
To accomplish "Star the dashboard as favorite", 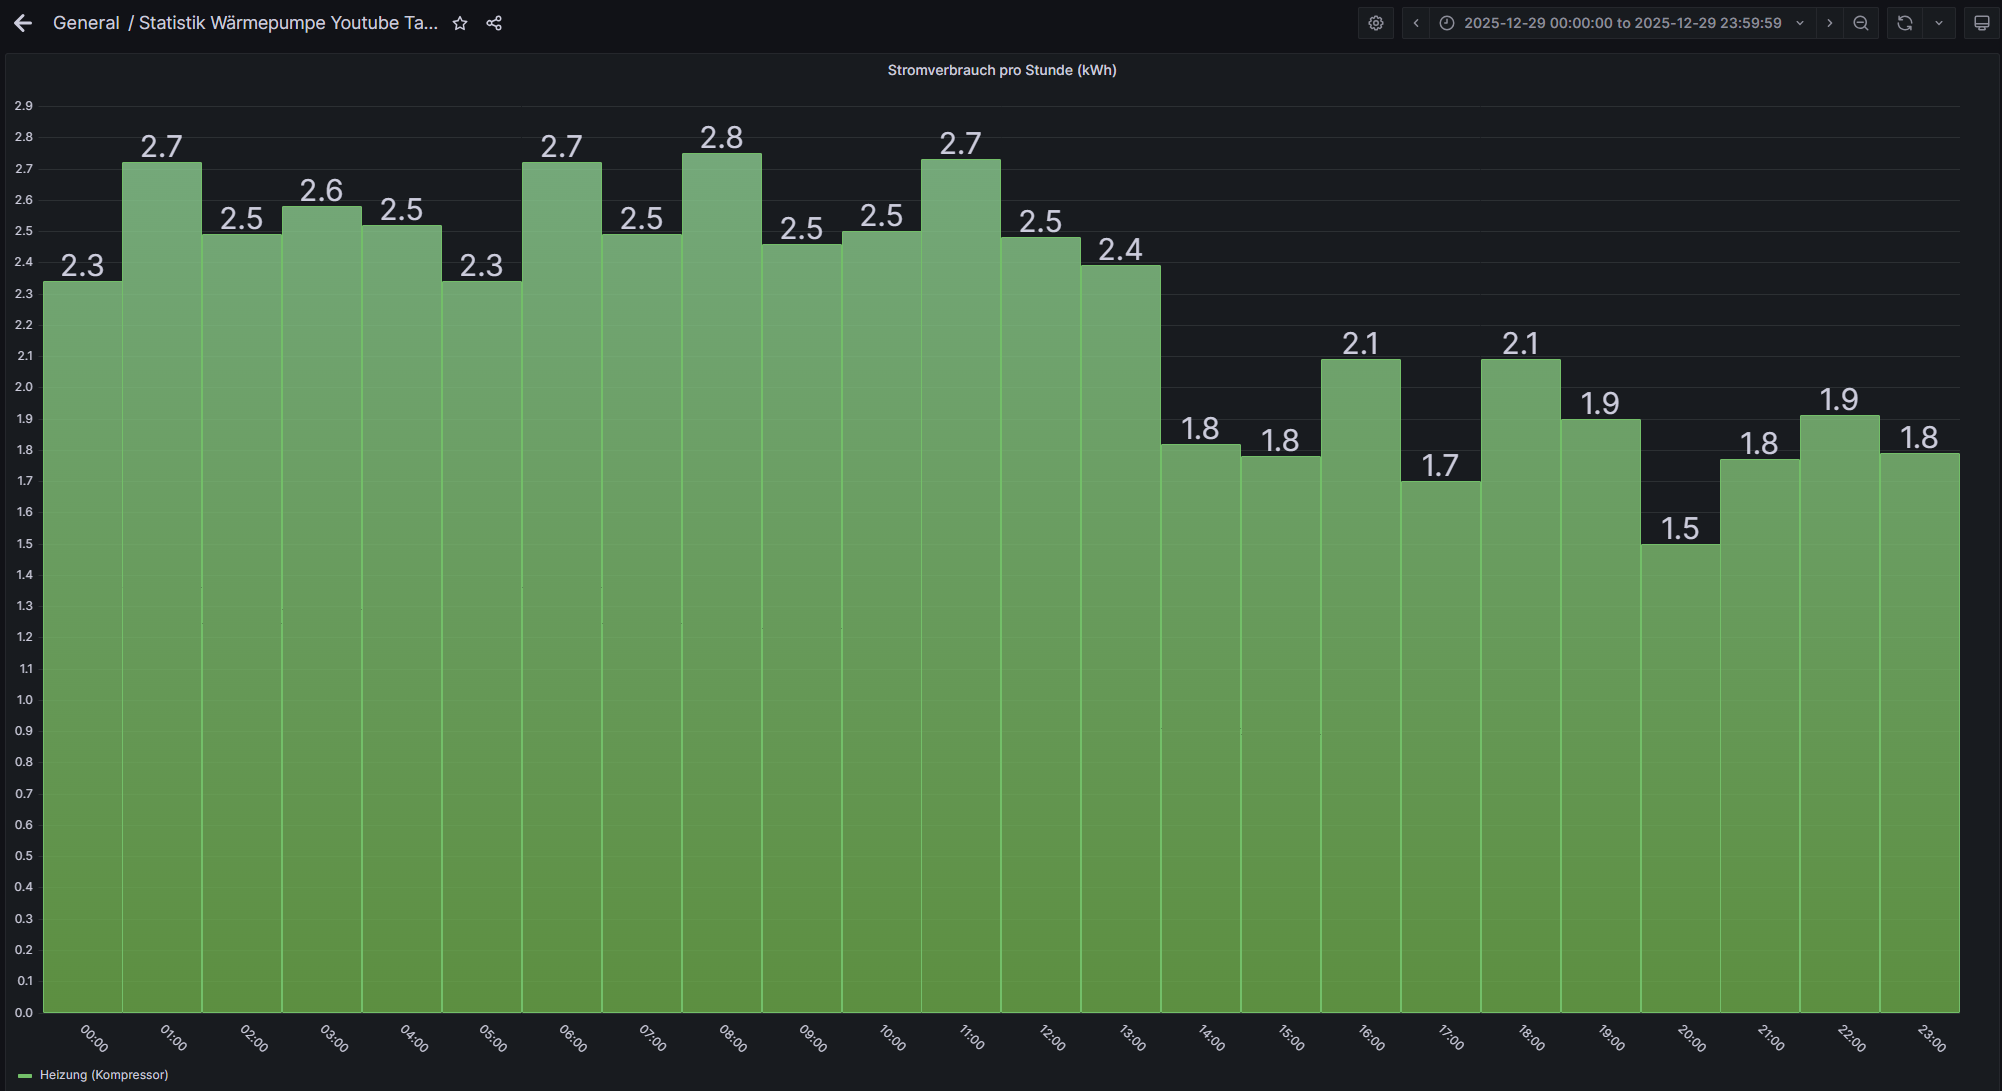I will (x=460, y=23).
